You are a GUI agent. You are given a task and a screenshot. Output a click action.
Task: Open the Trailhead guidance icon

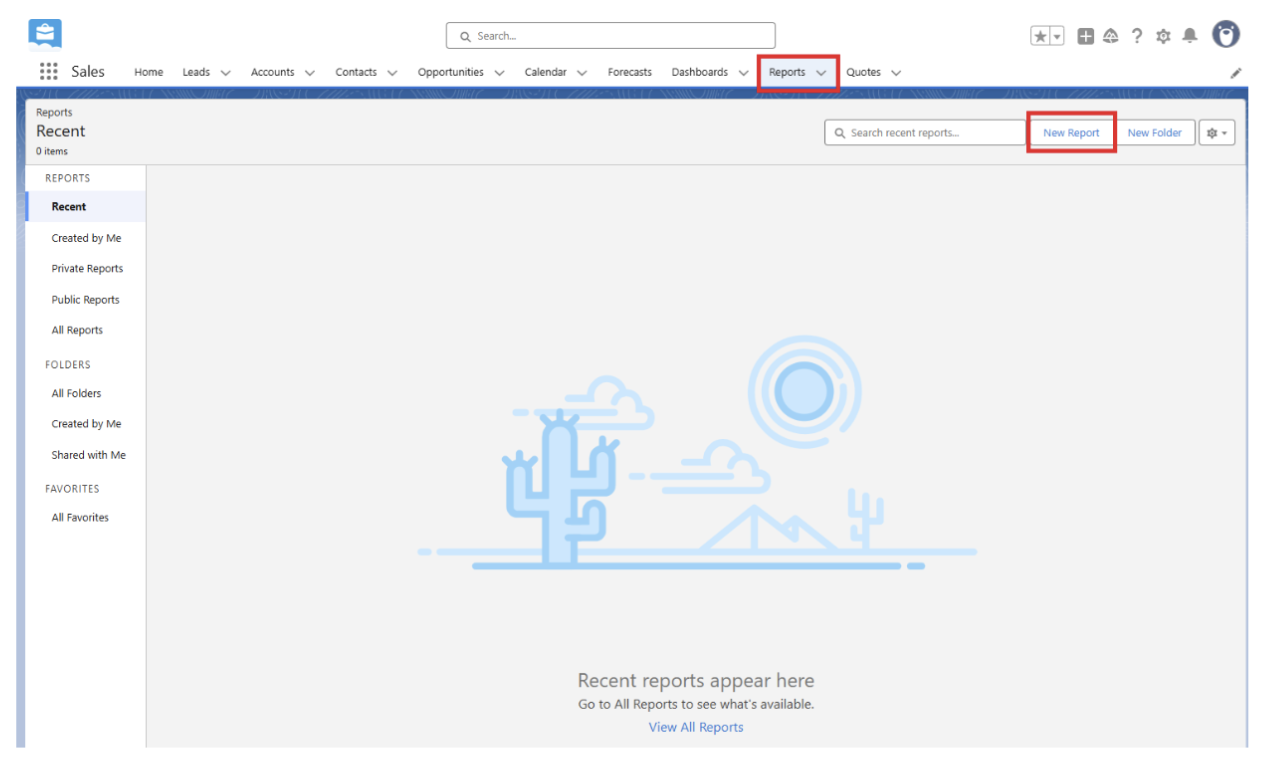coord(1111,36)
